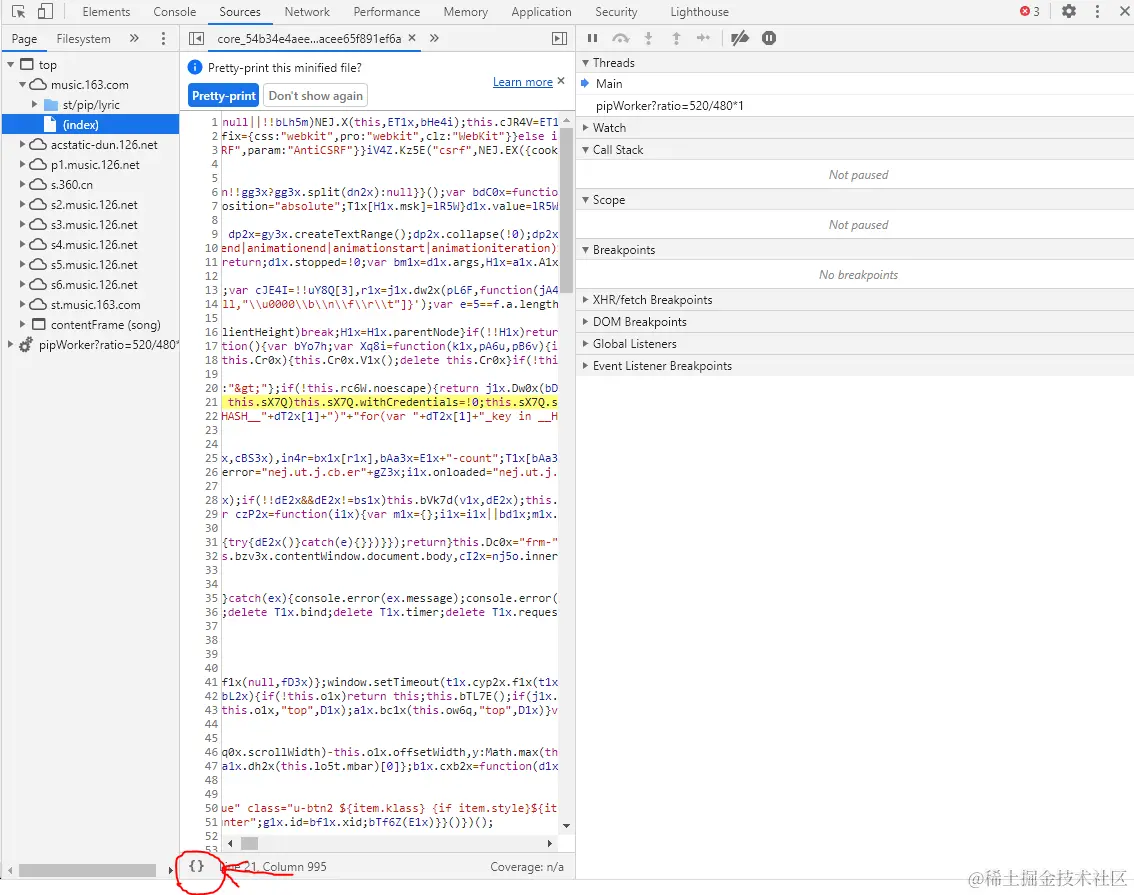Open the Memory tab
Screen dimensions: 1134x895
tap(465, 12)
